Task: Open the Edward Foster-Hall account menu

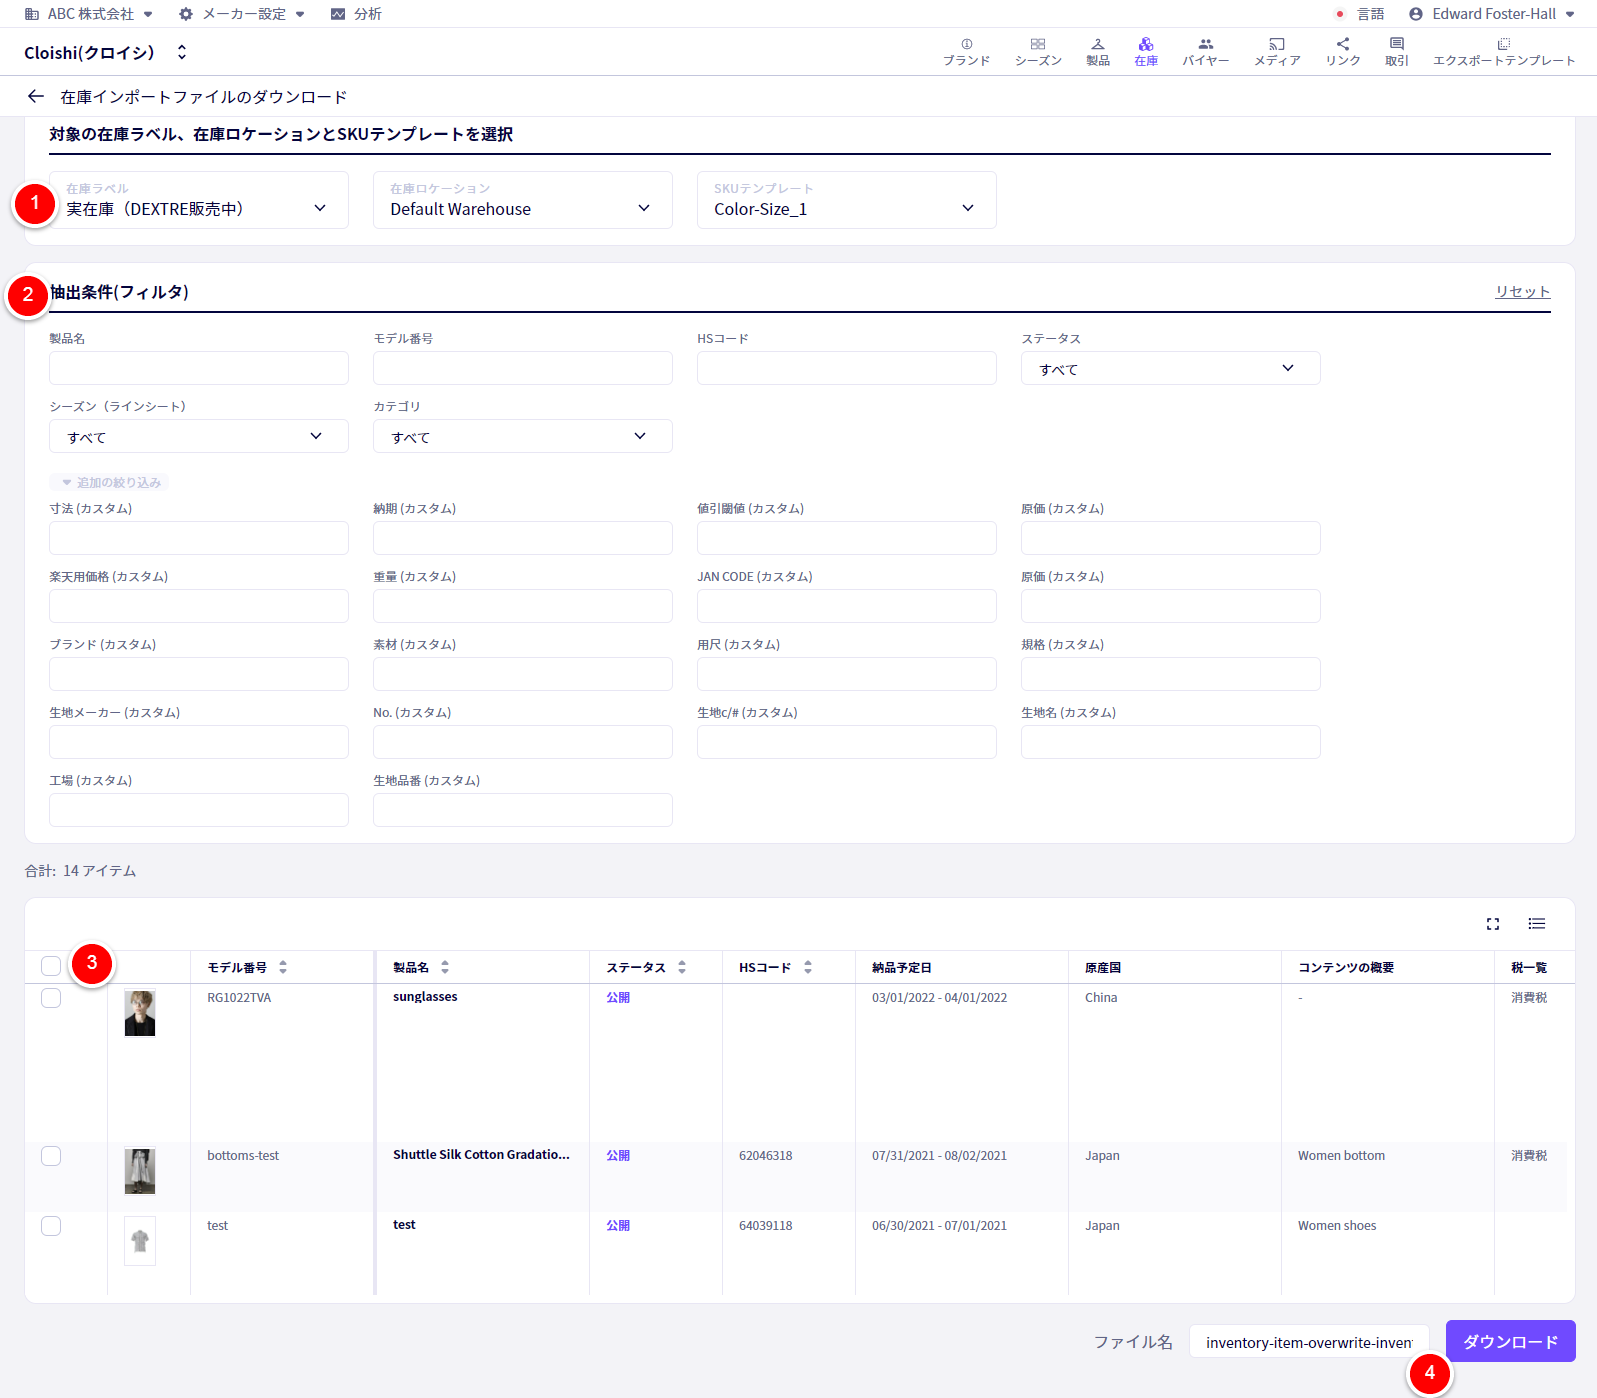Action: (x=1492, y=14)
